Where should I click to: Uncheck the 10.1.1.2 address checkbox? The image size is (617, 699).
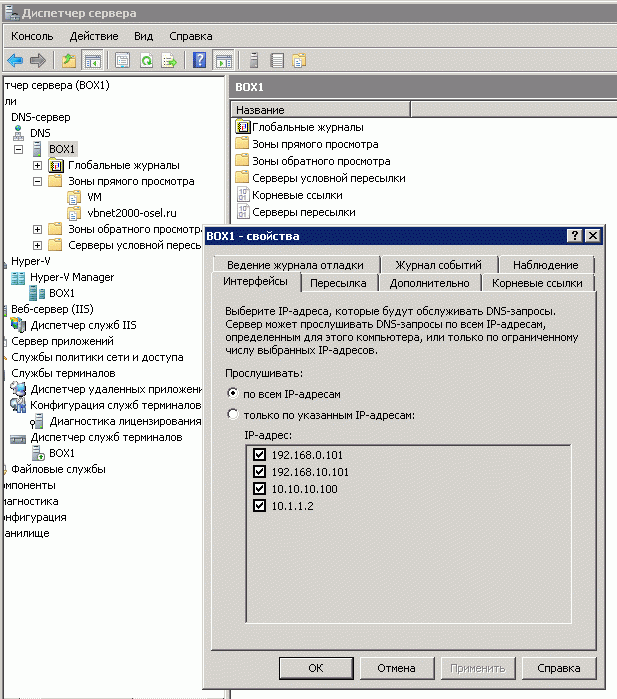(x=259, y=506)
